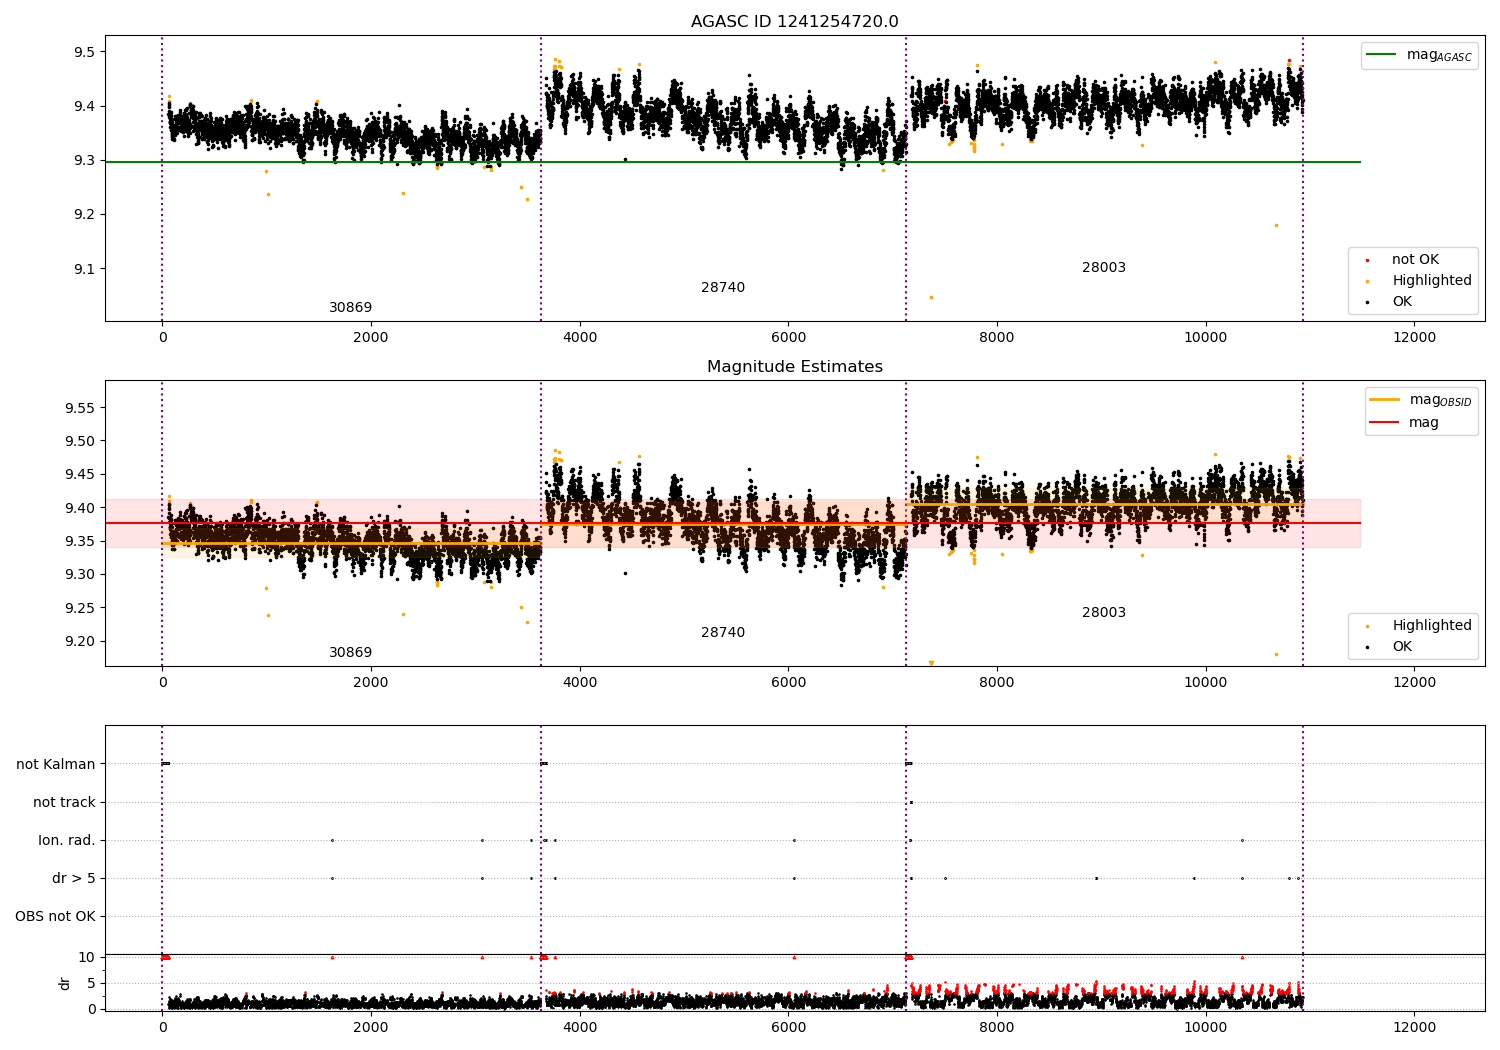1500x1050 pixels.
Task: Click x-axis tick 12000 in bottom plot
Action: (x=1414, y=1028)
